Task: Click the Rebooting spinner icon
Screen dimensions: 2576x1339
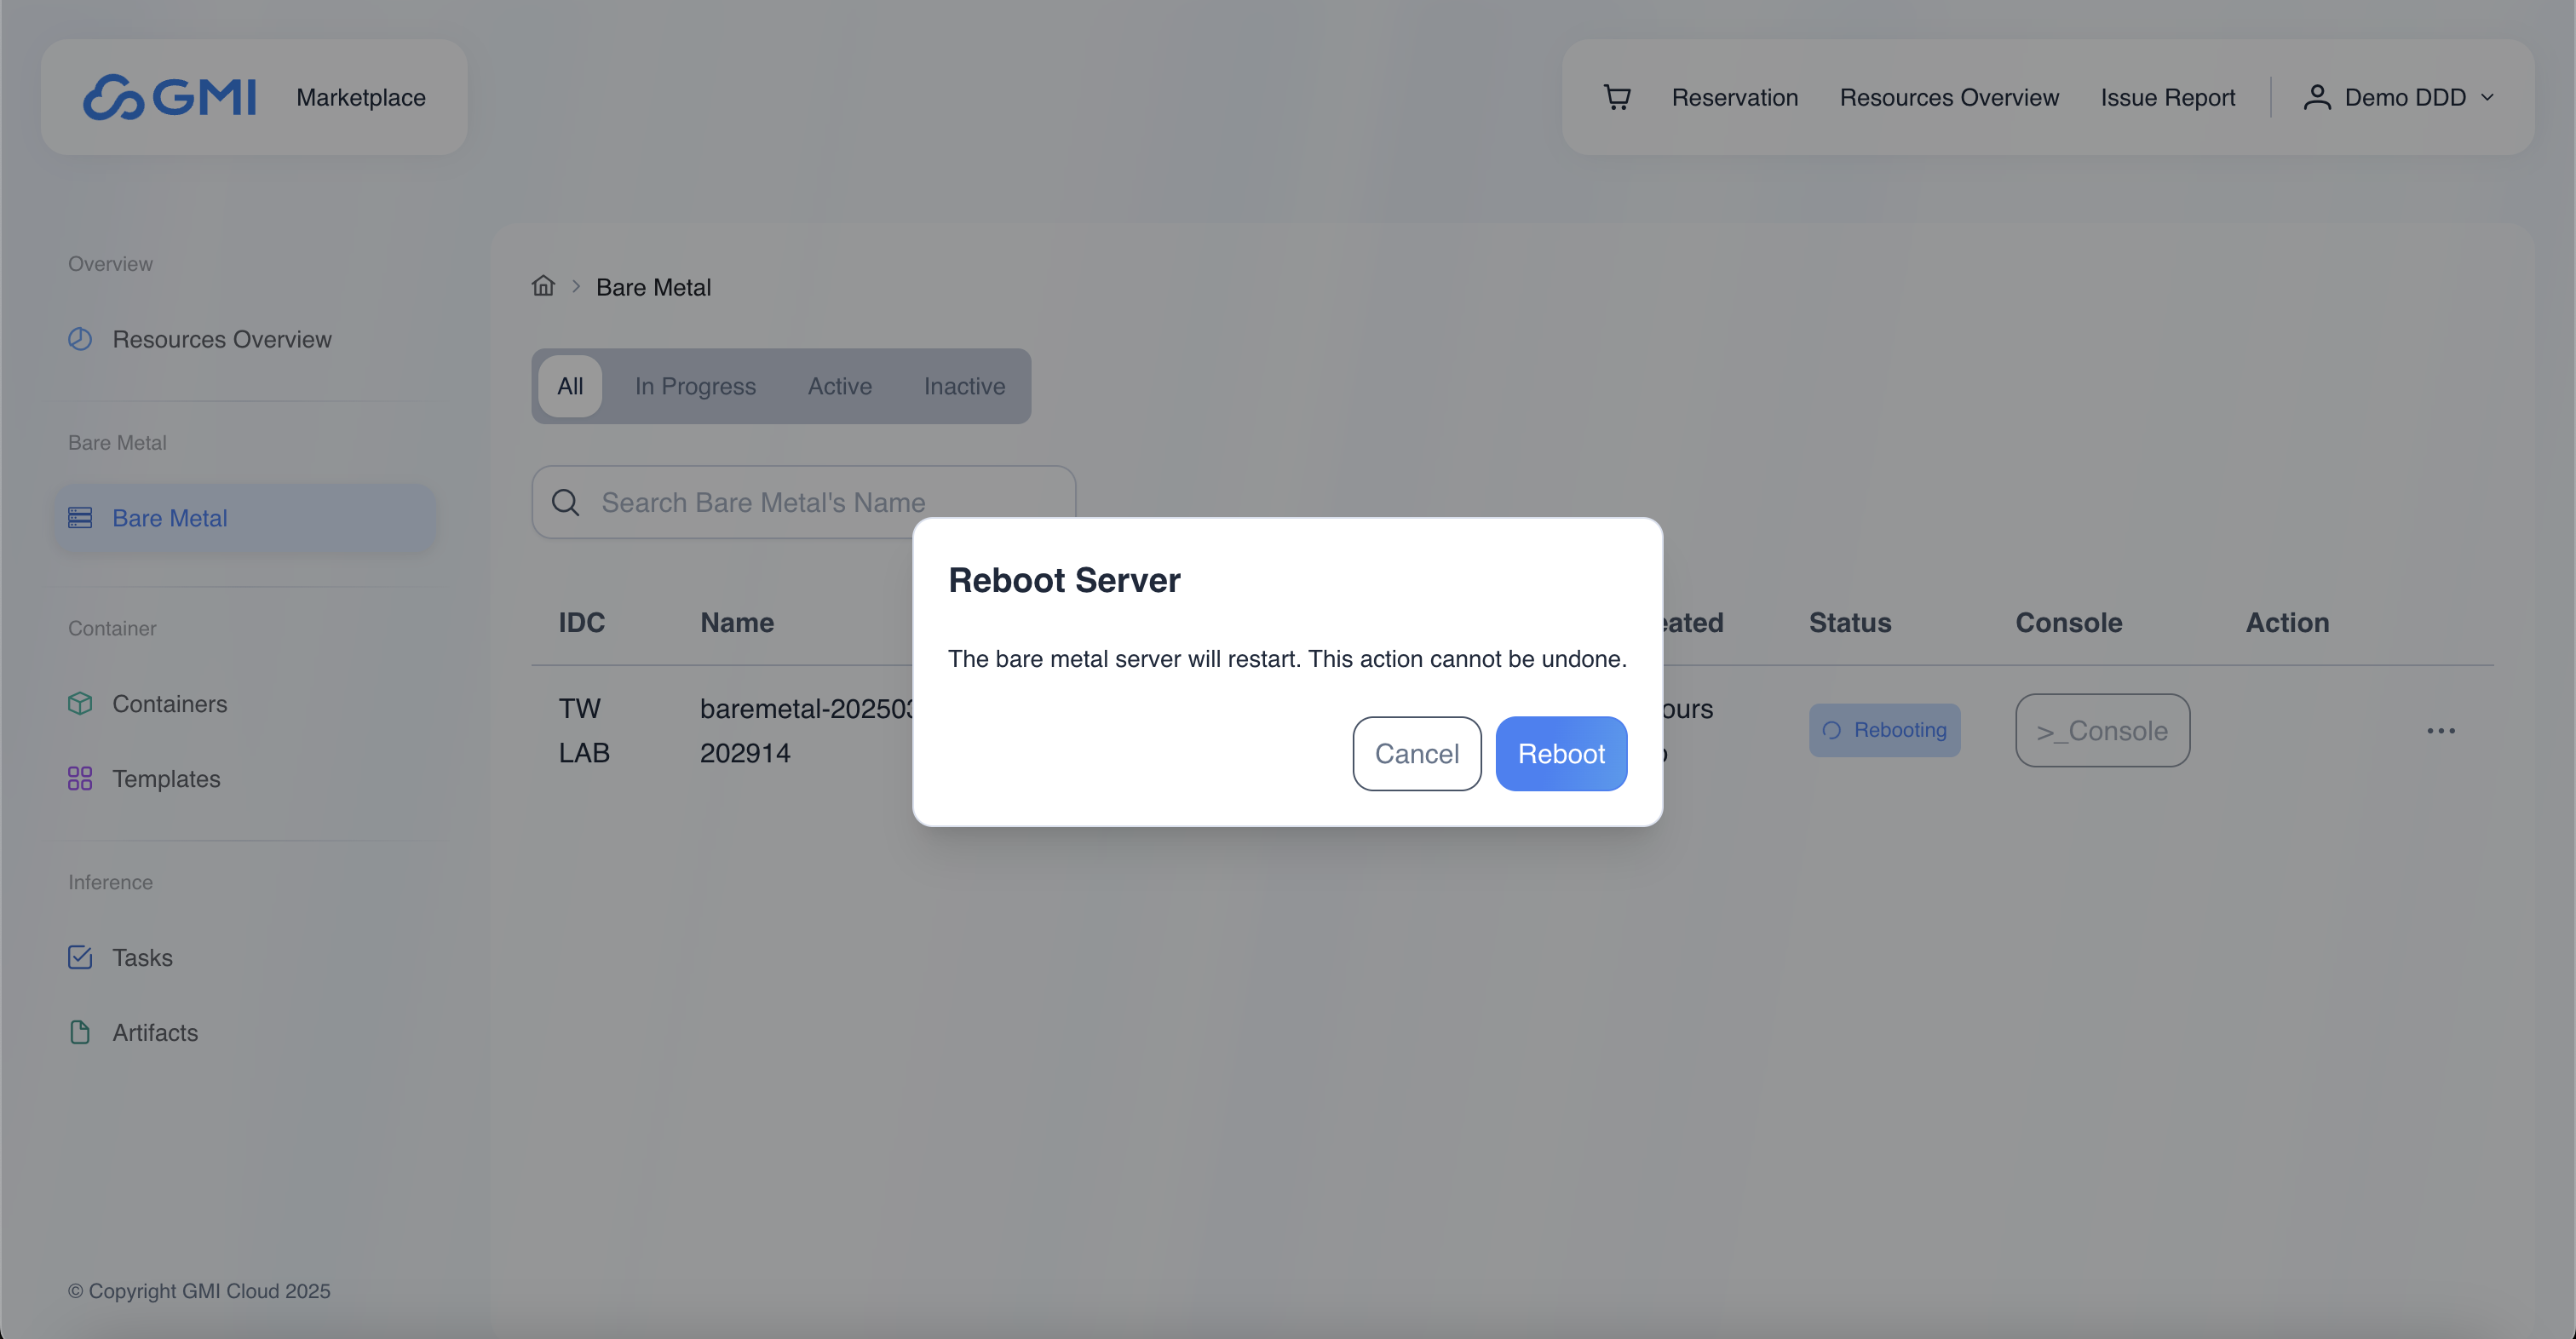Action: tap(1831, 730)
